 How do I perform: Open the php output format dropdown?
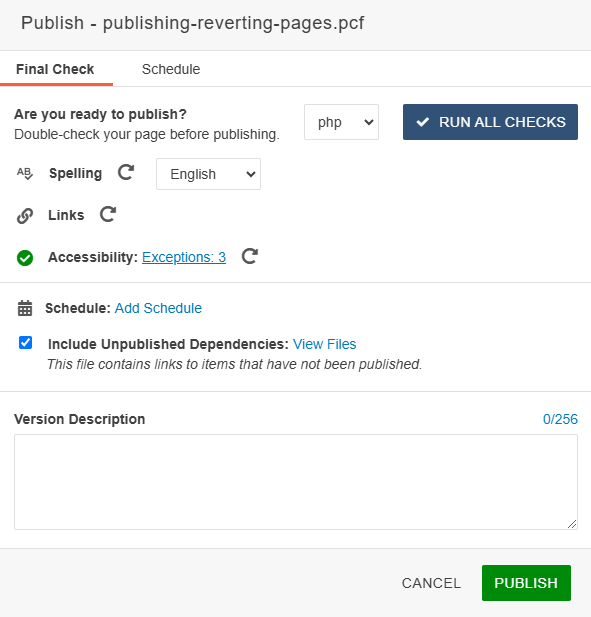(341, 122)
